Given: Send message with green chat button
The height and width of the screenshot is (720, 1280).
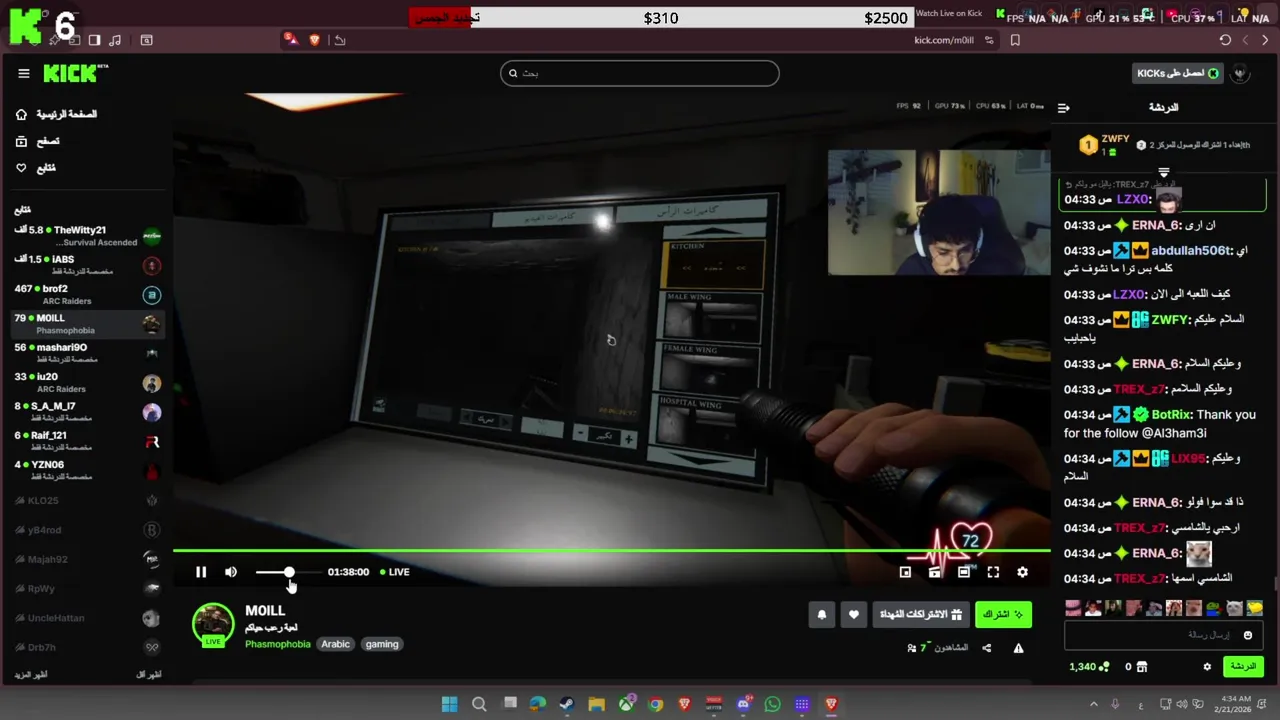Looking at the screenshot, I should (x=1243, y=666).
